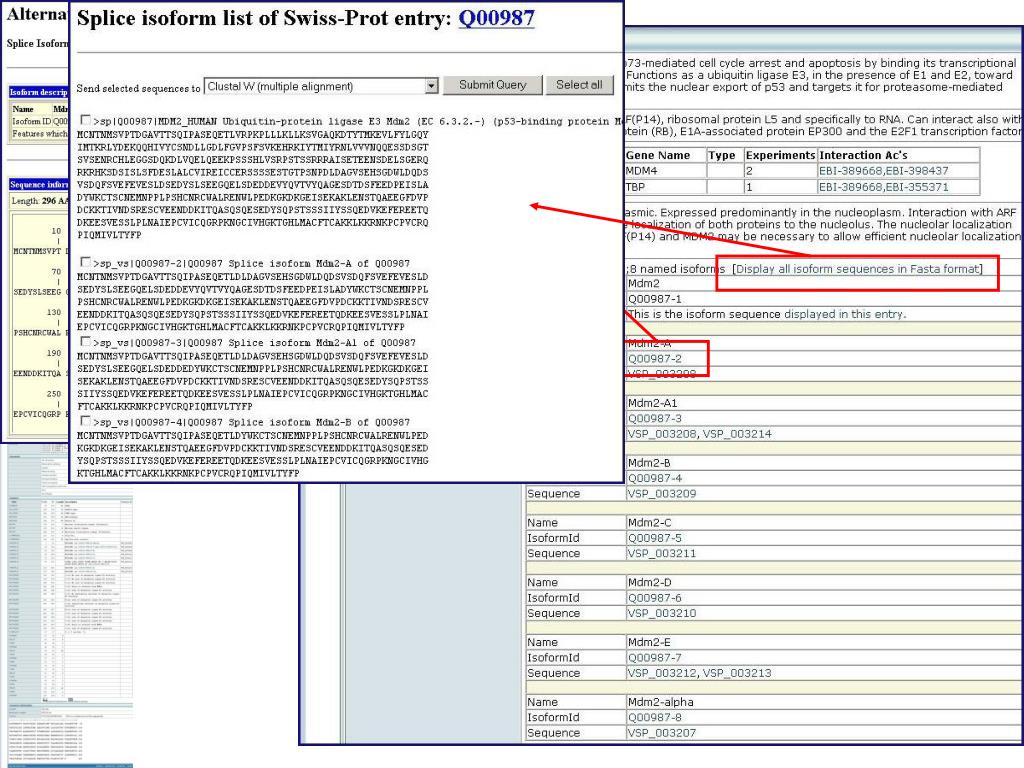
Task: Click Display all isoform sequences in Fasta format
Action: (857, 269)
